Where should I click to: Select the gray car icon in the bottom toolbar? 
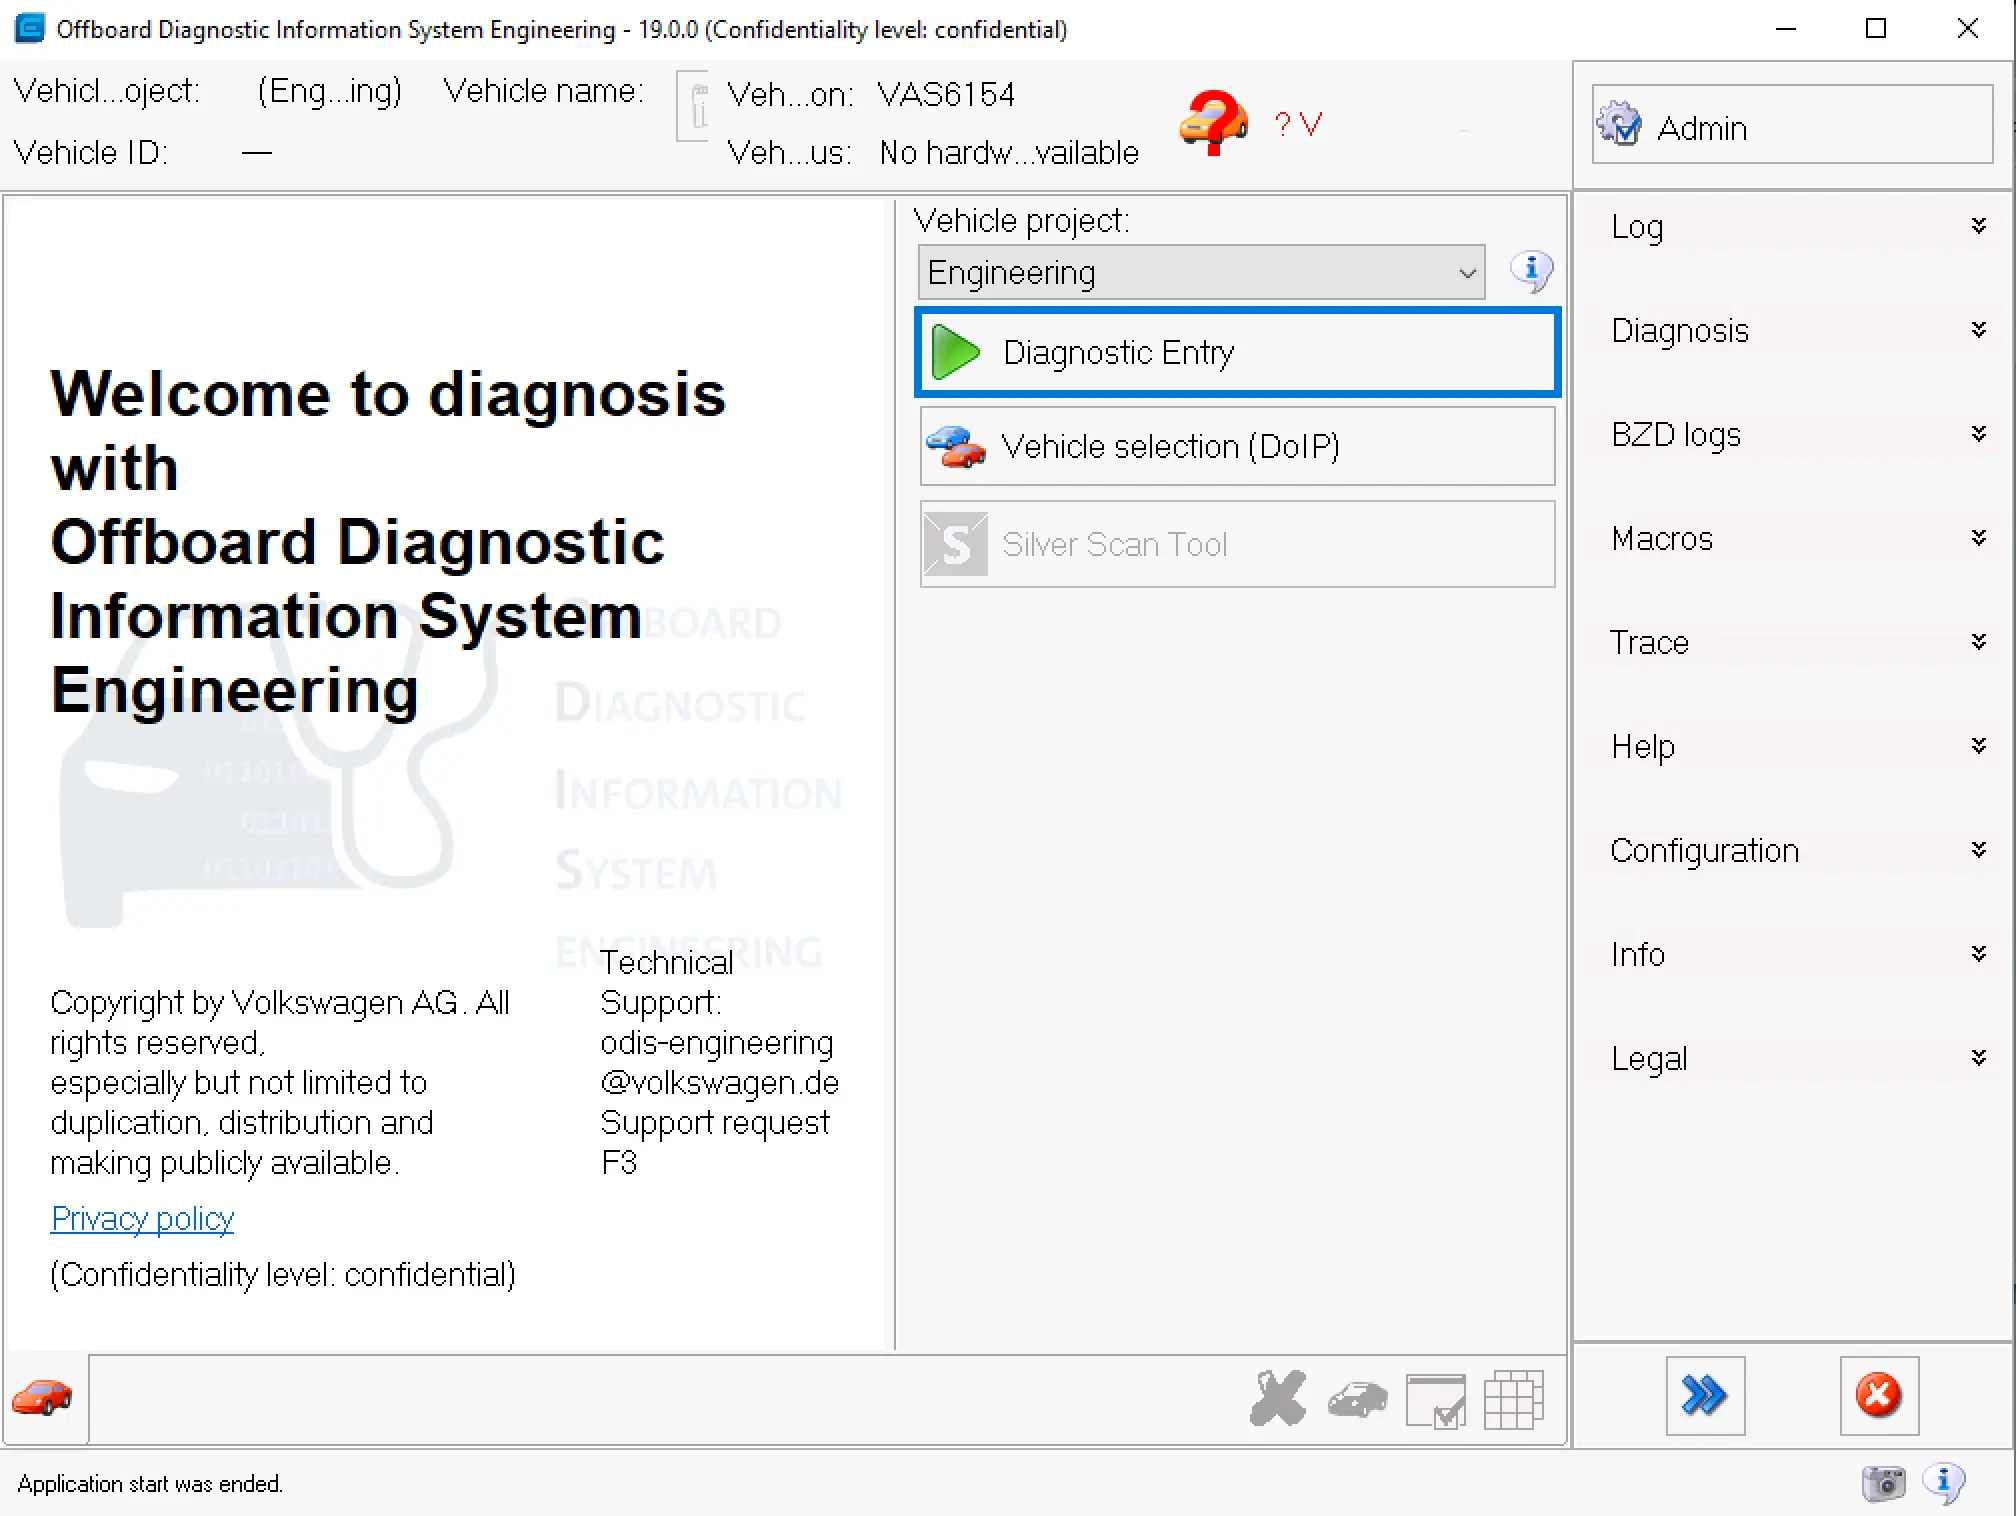point(1357,1400)
